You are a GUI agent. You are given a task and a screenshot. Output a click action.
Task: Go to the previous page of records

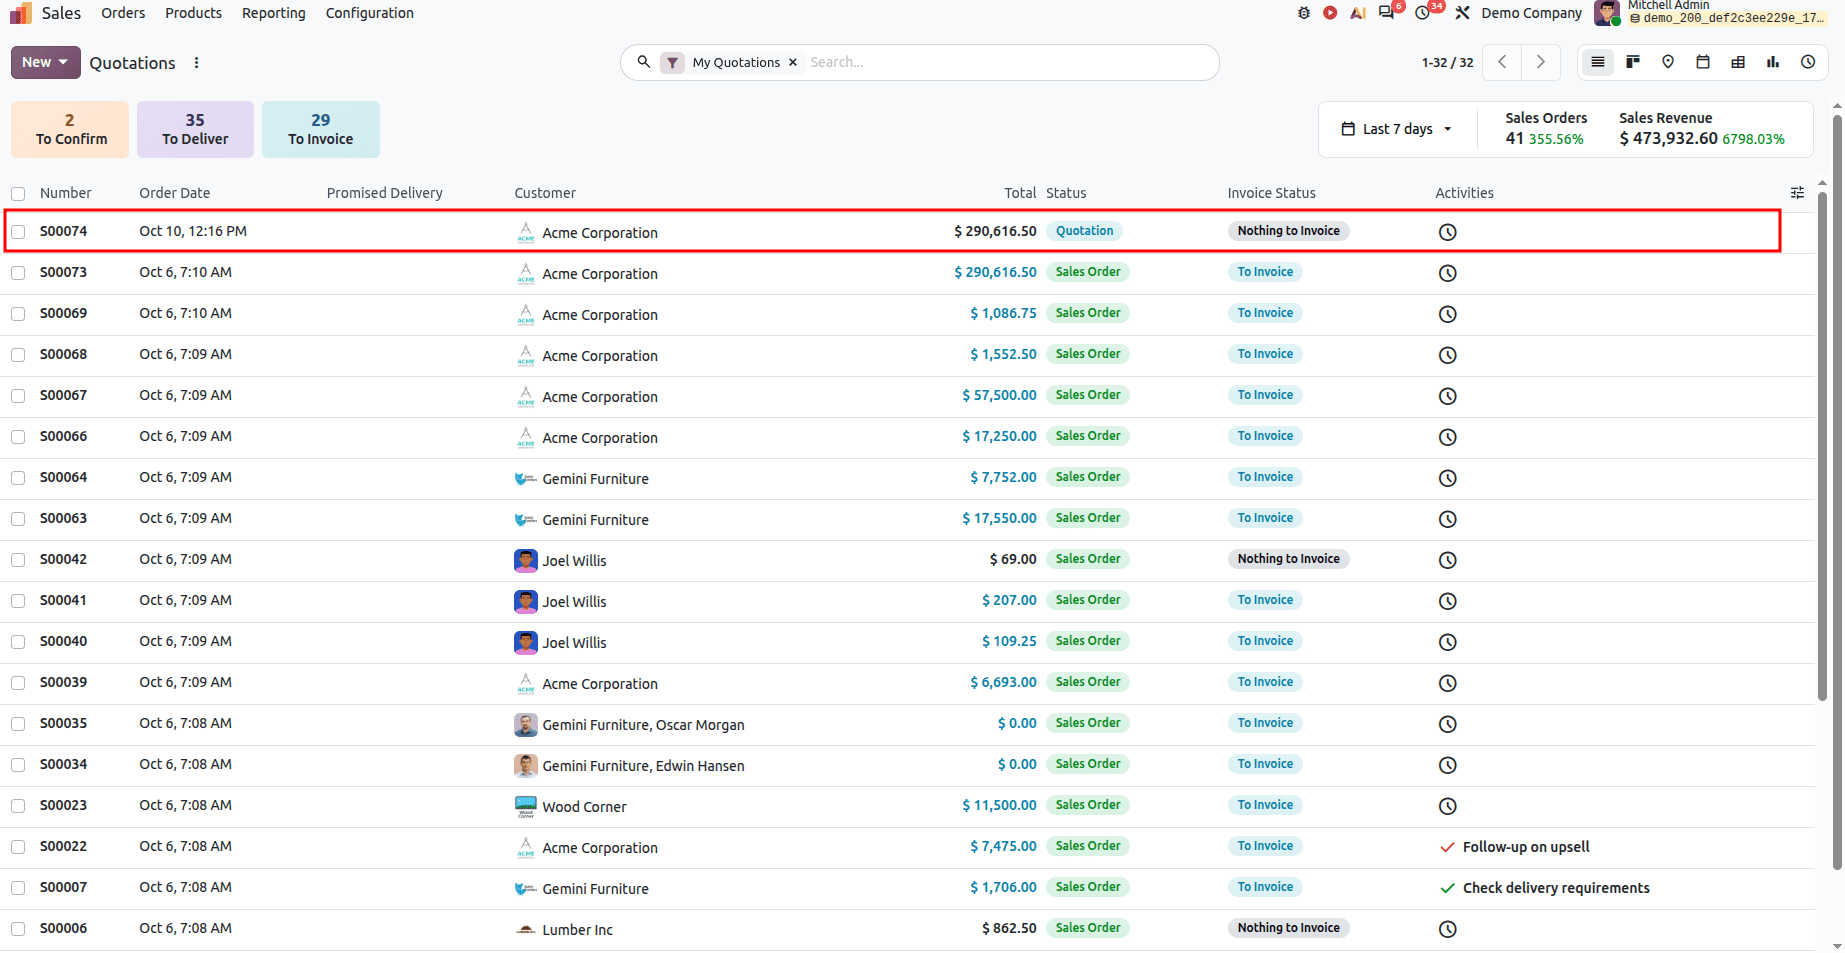(x=1502, y=62)
